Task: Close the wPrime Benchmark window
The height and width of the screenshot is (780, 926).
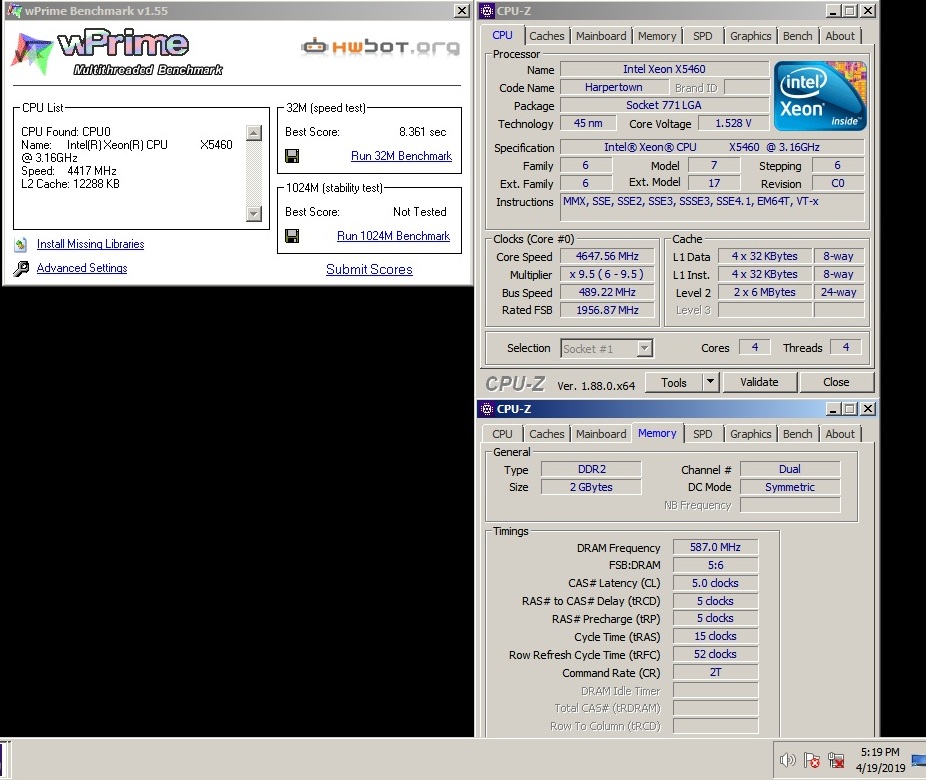Action: (462, 11)
